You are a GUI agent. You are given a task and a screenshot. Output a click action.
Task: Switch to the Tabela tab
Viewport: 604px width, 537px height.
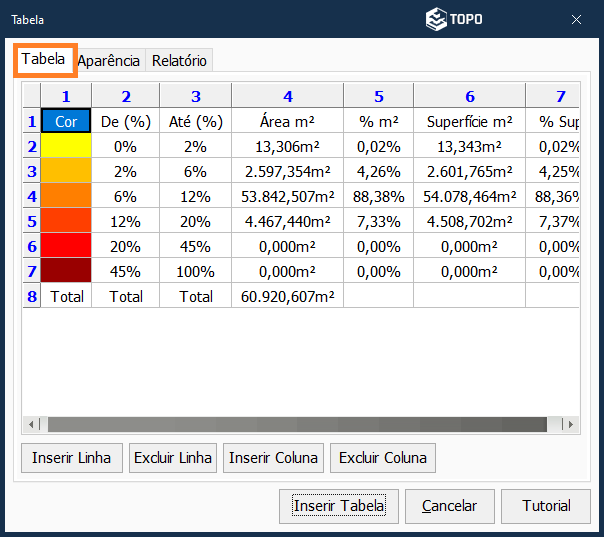(x=44, y=60)
